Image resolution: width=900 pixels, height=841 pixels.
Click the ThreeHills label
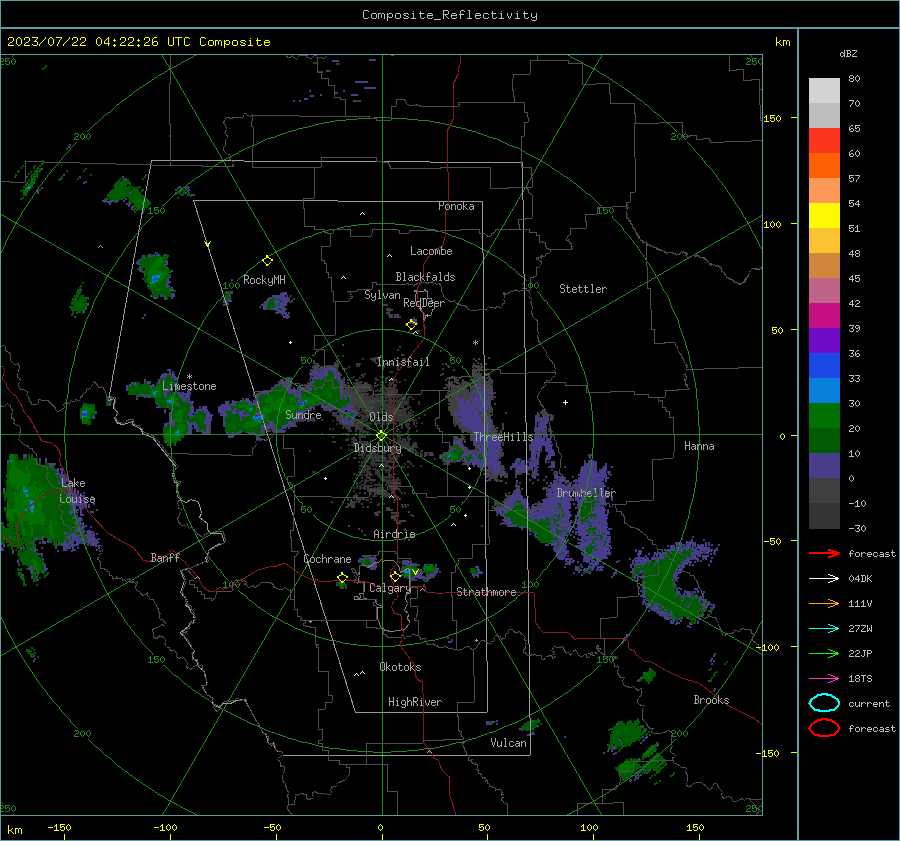[x=503, y=437]
